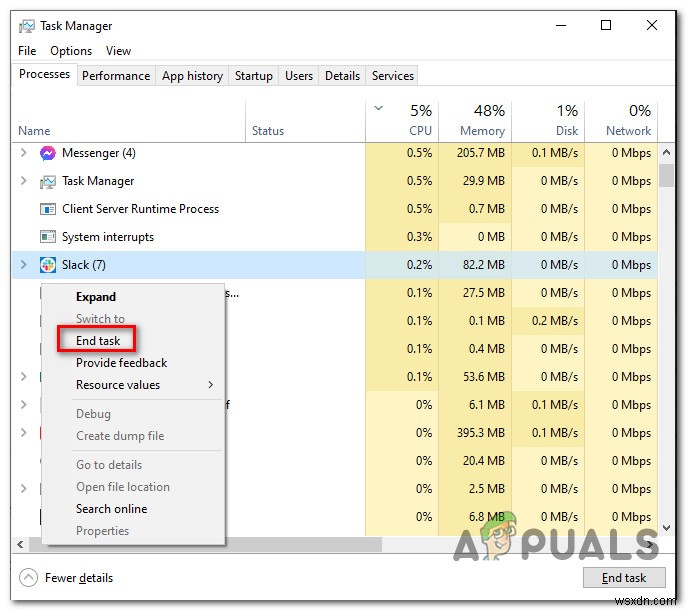This screenshot has width=688, height=611.
Task: Open the File menu
Action: (27, 51)
